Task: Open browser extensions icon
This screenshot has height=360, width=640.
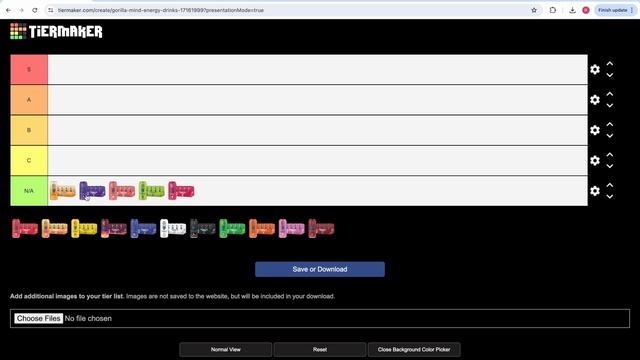Action: (x=553, y=10)
